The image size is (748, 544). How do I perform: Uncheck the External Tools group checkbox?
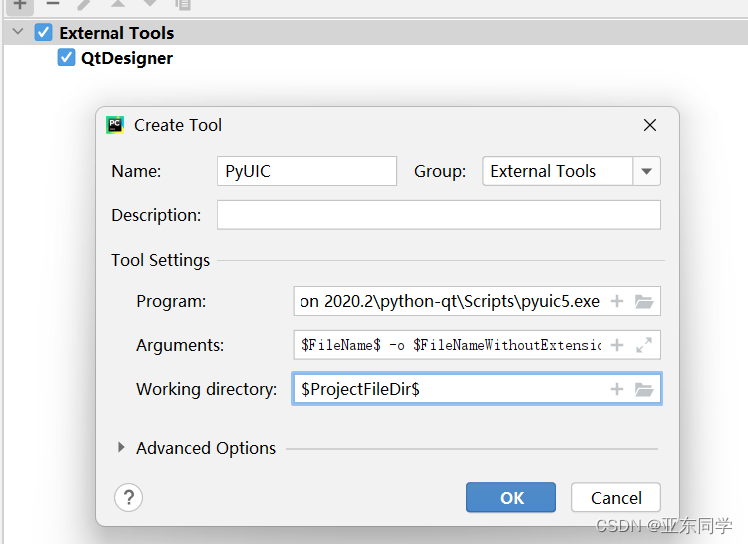pos(44,32)
